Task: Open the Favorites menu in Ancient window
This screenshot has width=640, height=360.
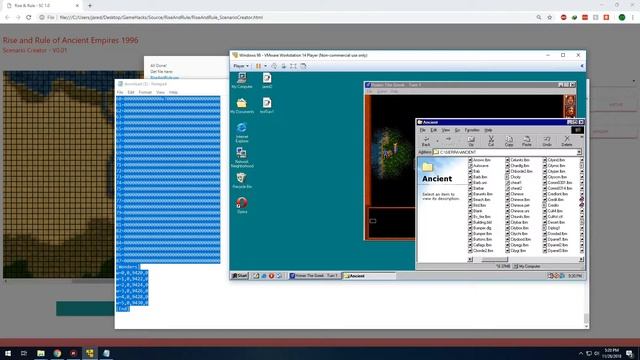Action: pyautogui.click(x=472, y=130)
